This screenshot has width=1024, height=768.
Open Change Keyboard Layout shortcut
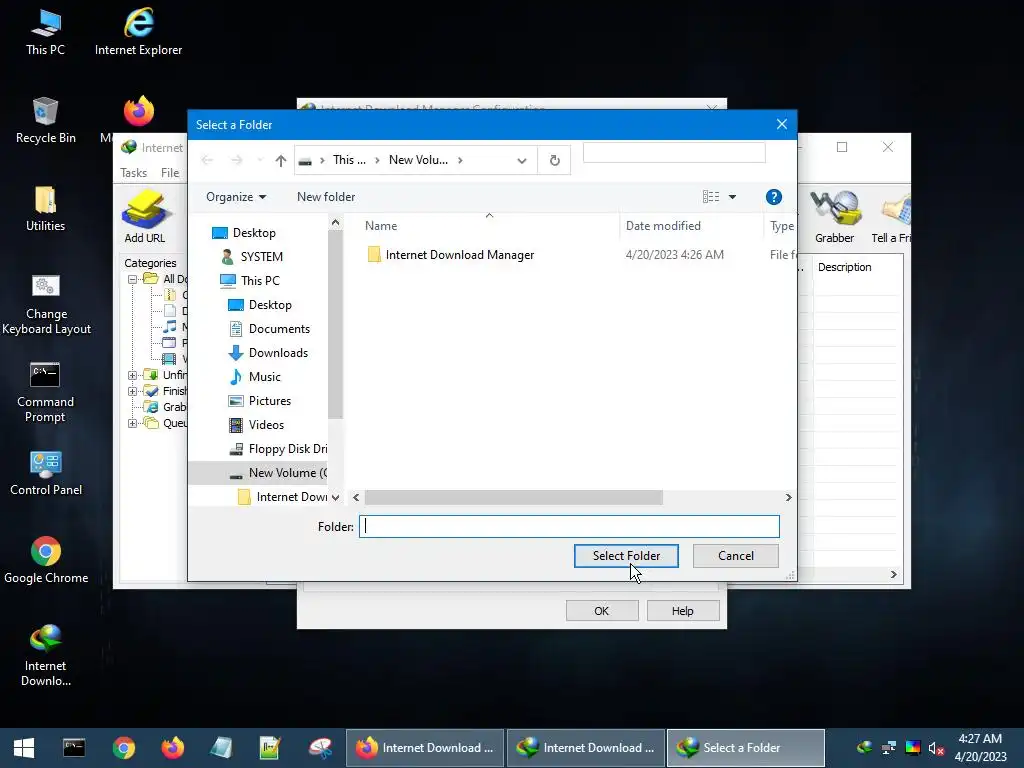pos(46,304)
